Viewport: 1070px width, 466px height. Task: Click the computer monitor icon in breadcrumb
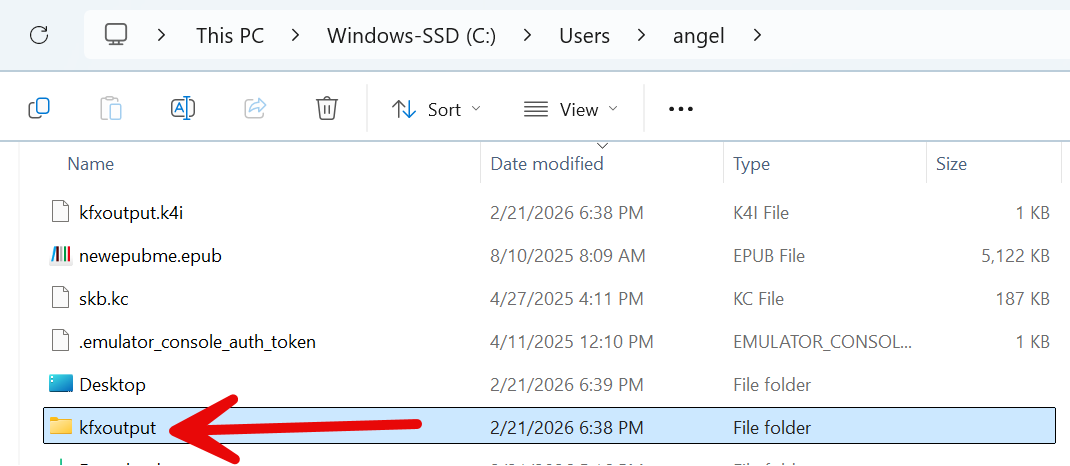pyautogui.click(x=117, y=35)
